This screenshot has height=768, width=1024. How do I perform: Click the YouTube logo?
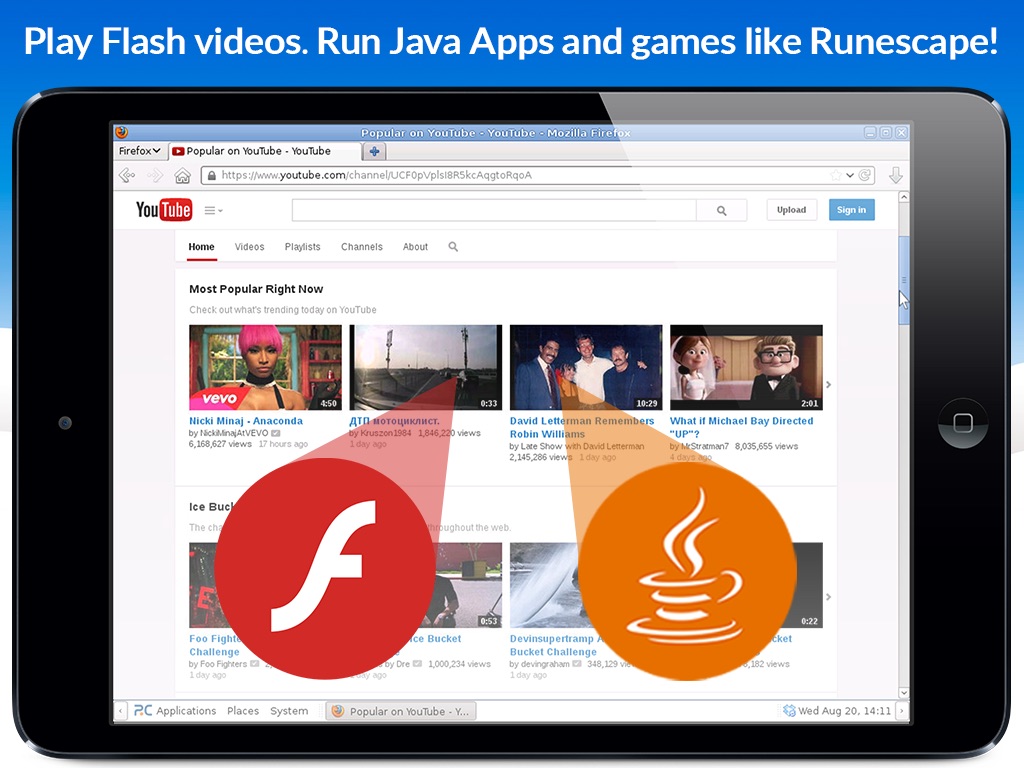click(164, 210)
